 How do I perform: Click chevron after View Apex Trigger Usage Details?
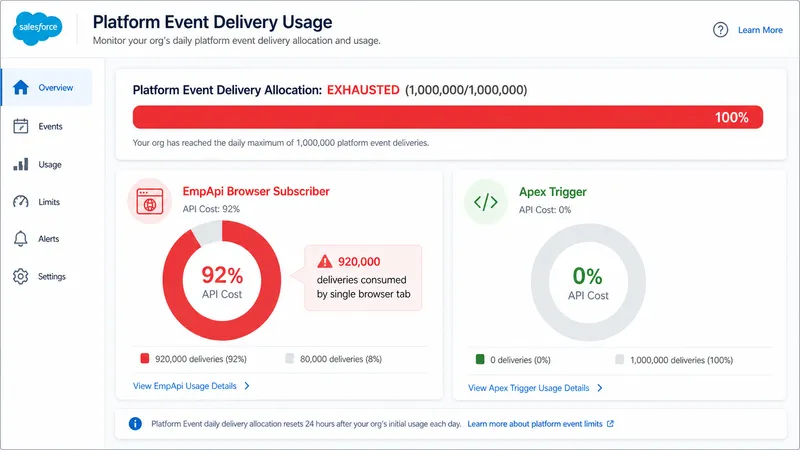pyautogui.click(x=600, y=388)
